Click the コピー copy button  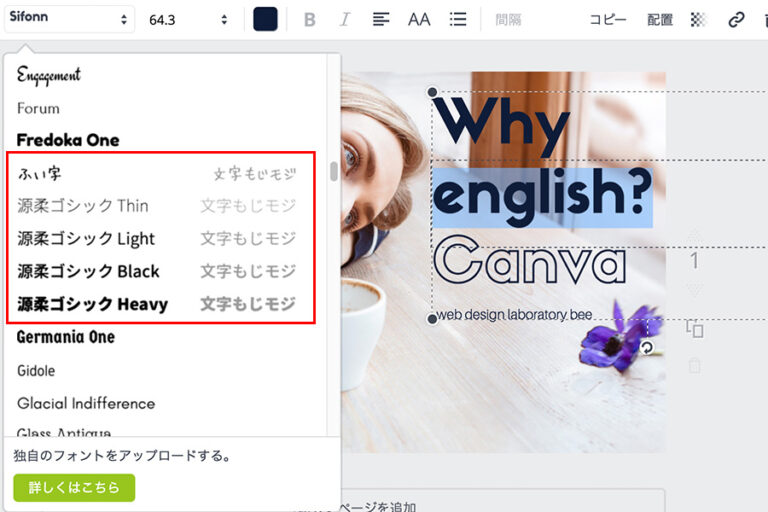tap(608, 20)
